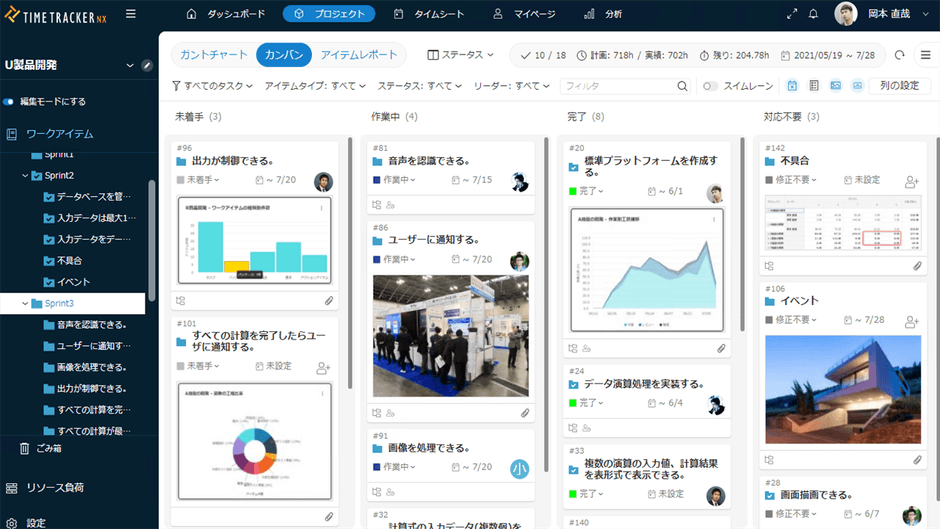Image resolution: width=940 pixels, height=529 pixels.
Task: Toggle 編集モードにする switch
Action: 9,101
